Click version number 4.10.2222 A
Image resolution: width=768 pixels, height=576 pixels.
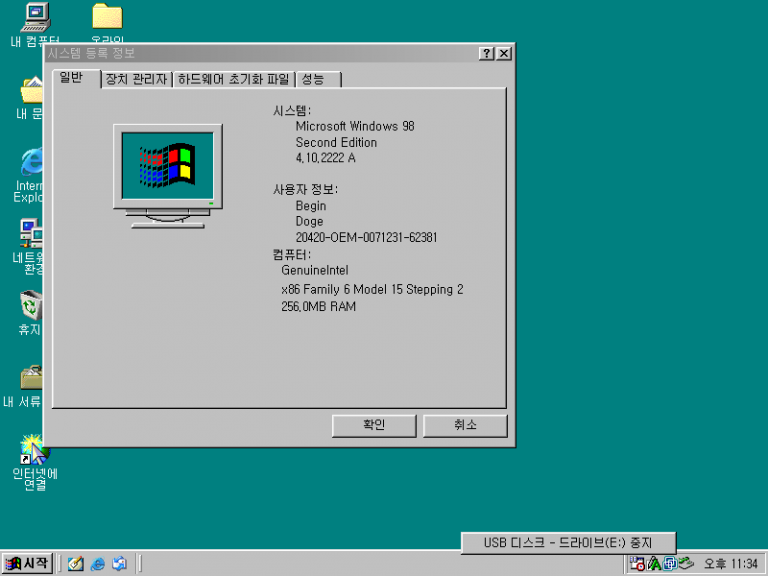tap(326, 158)
